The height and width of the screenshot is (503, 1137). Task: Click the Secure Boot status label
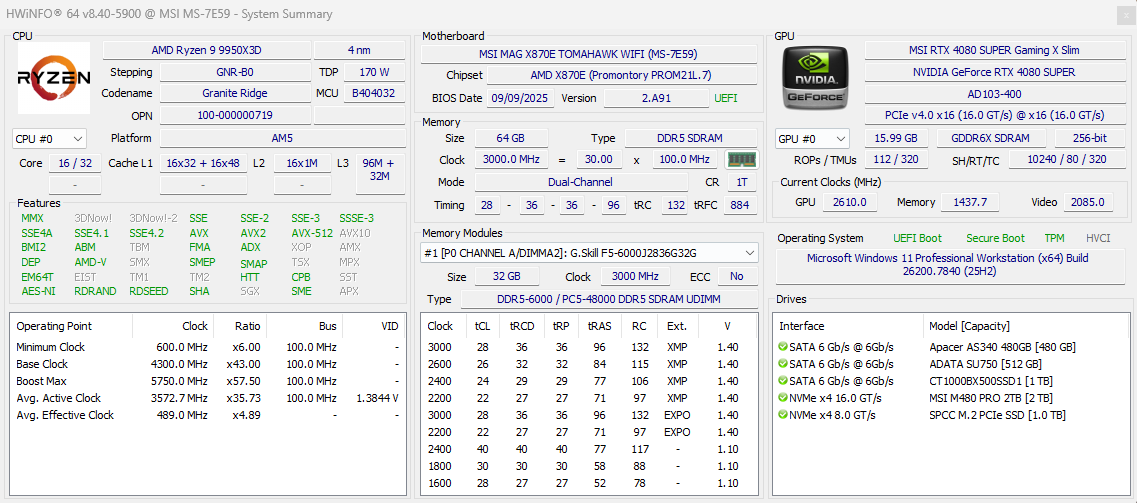click(996, 238)
